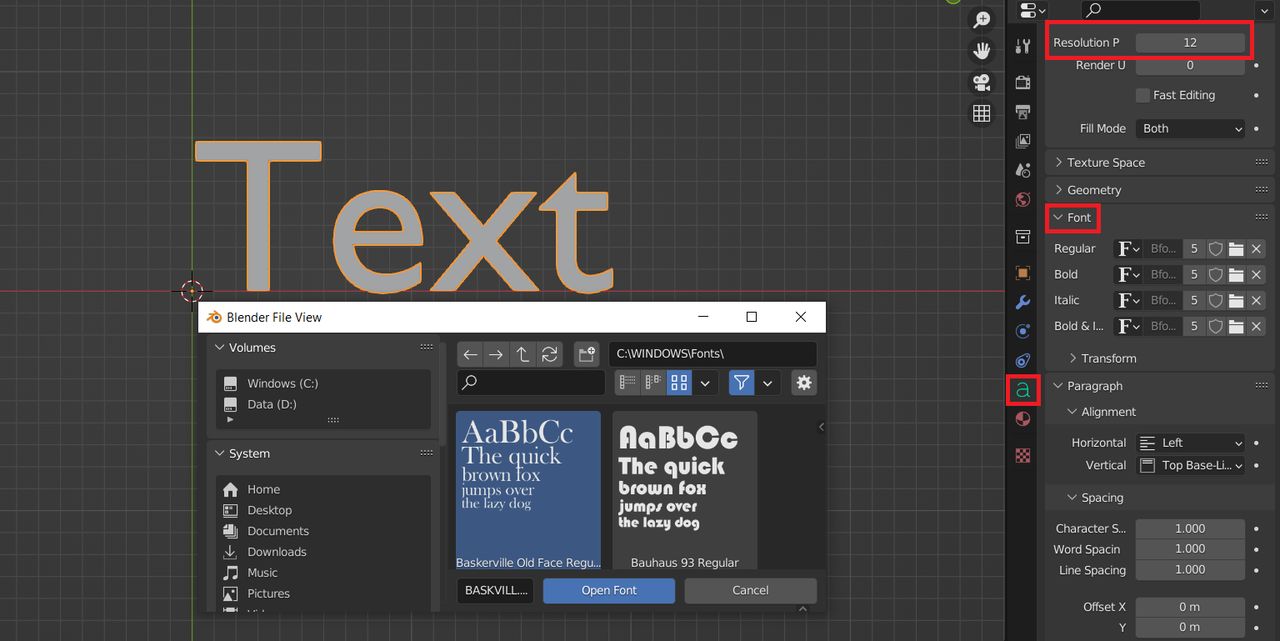Activate the viewport Zoom magnifier icon
1280x641 pixels.
(981, 19)
